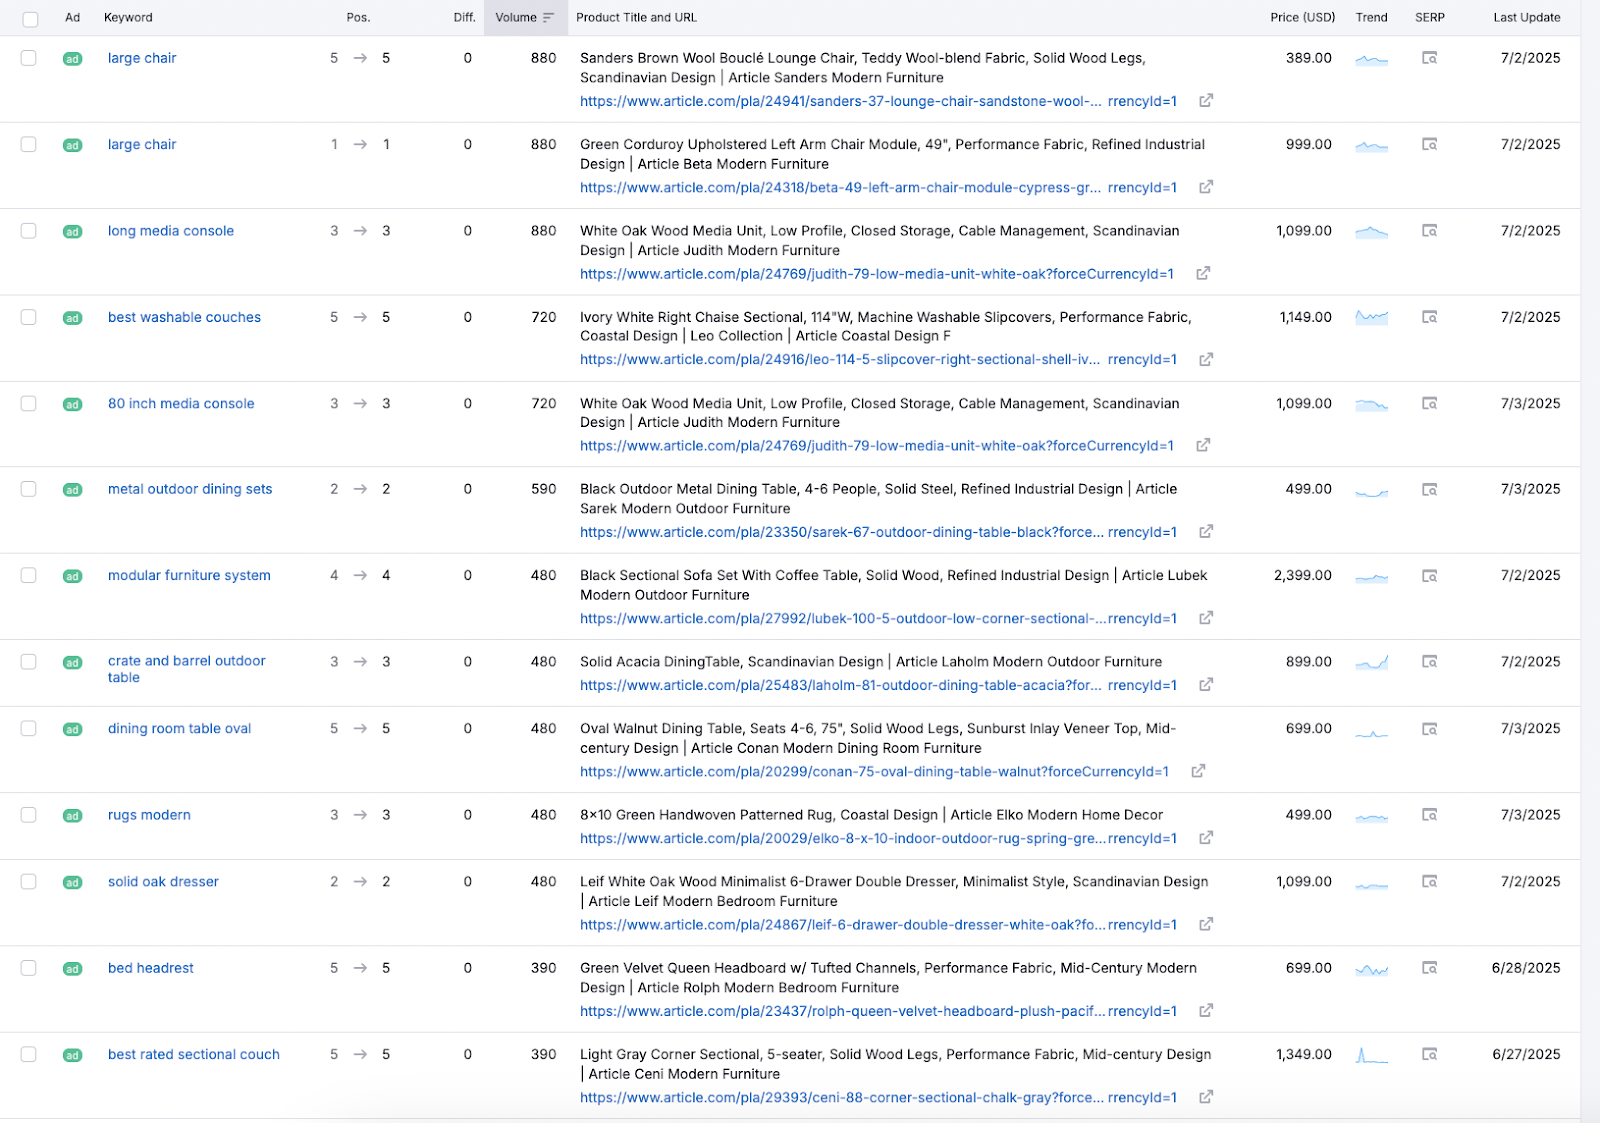This screenshot has height=1123, width=1600.
Task: View SERP snapshot for best washable couches
Action: [1430, 317]
